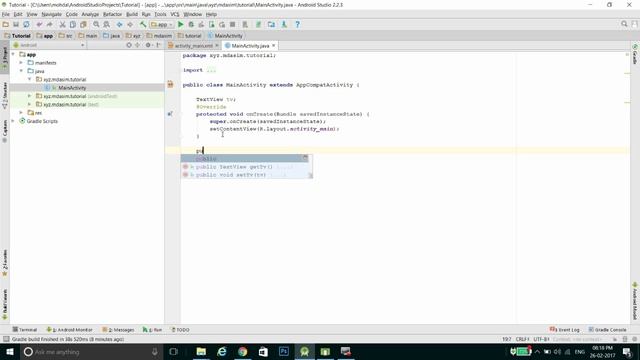Screen dimensions: 640x360
Task: Click the Cut scissors icon
Action: pos(62,24)
